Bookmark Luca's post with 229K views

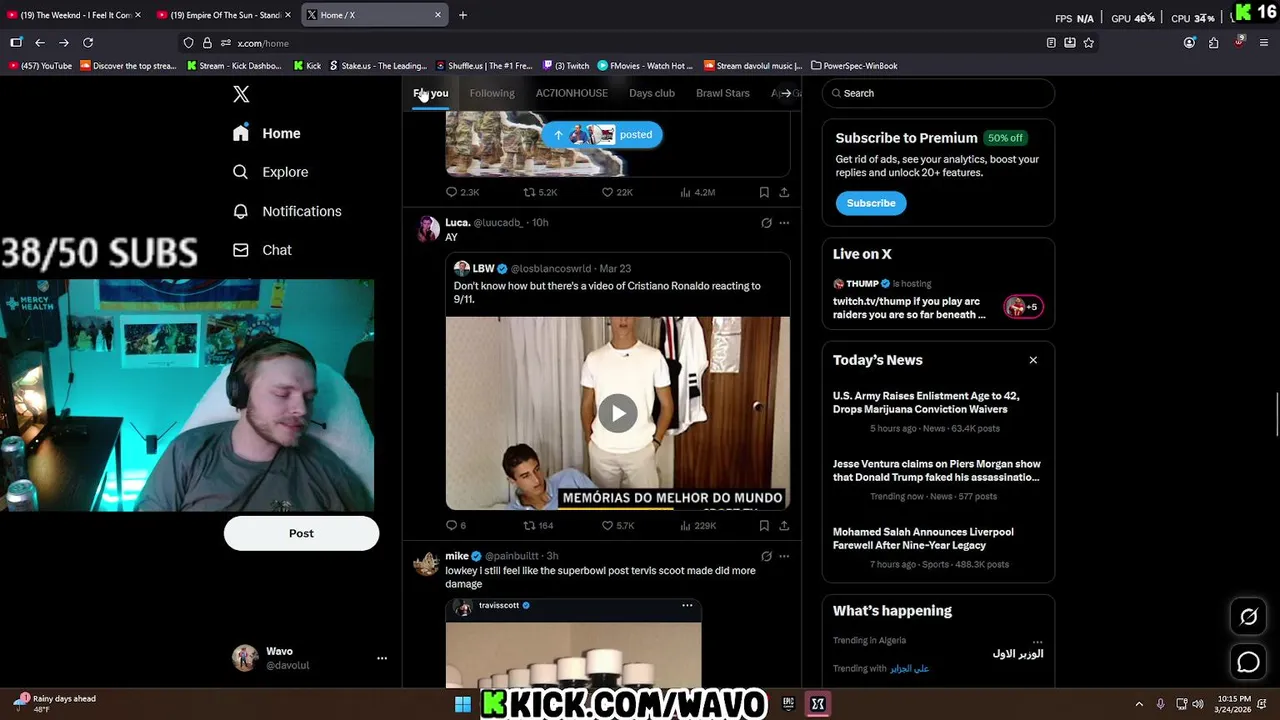[764, 525]
